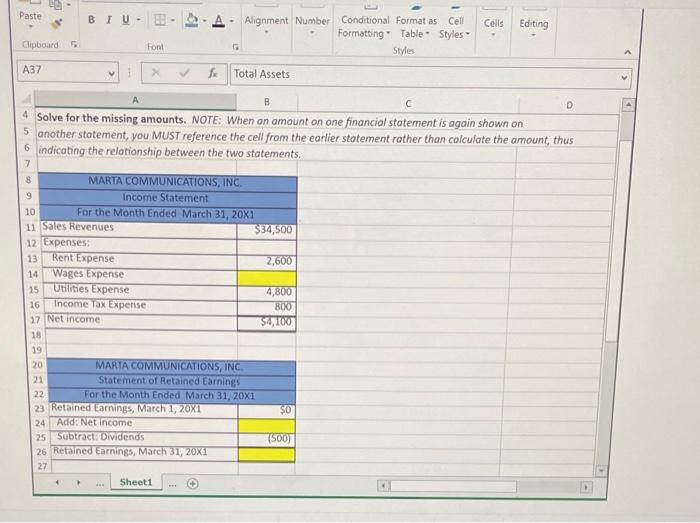Screen dimensions: 700x523
Task: Click the Copy icon above Format Painter
Action: (56, 5)
